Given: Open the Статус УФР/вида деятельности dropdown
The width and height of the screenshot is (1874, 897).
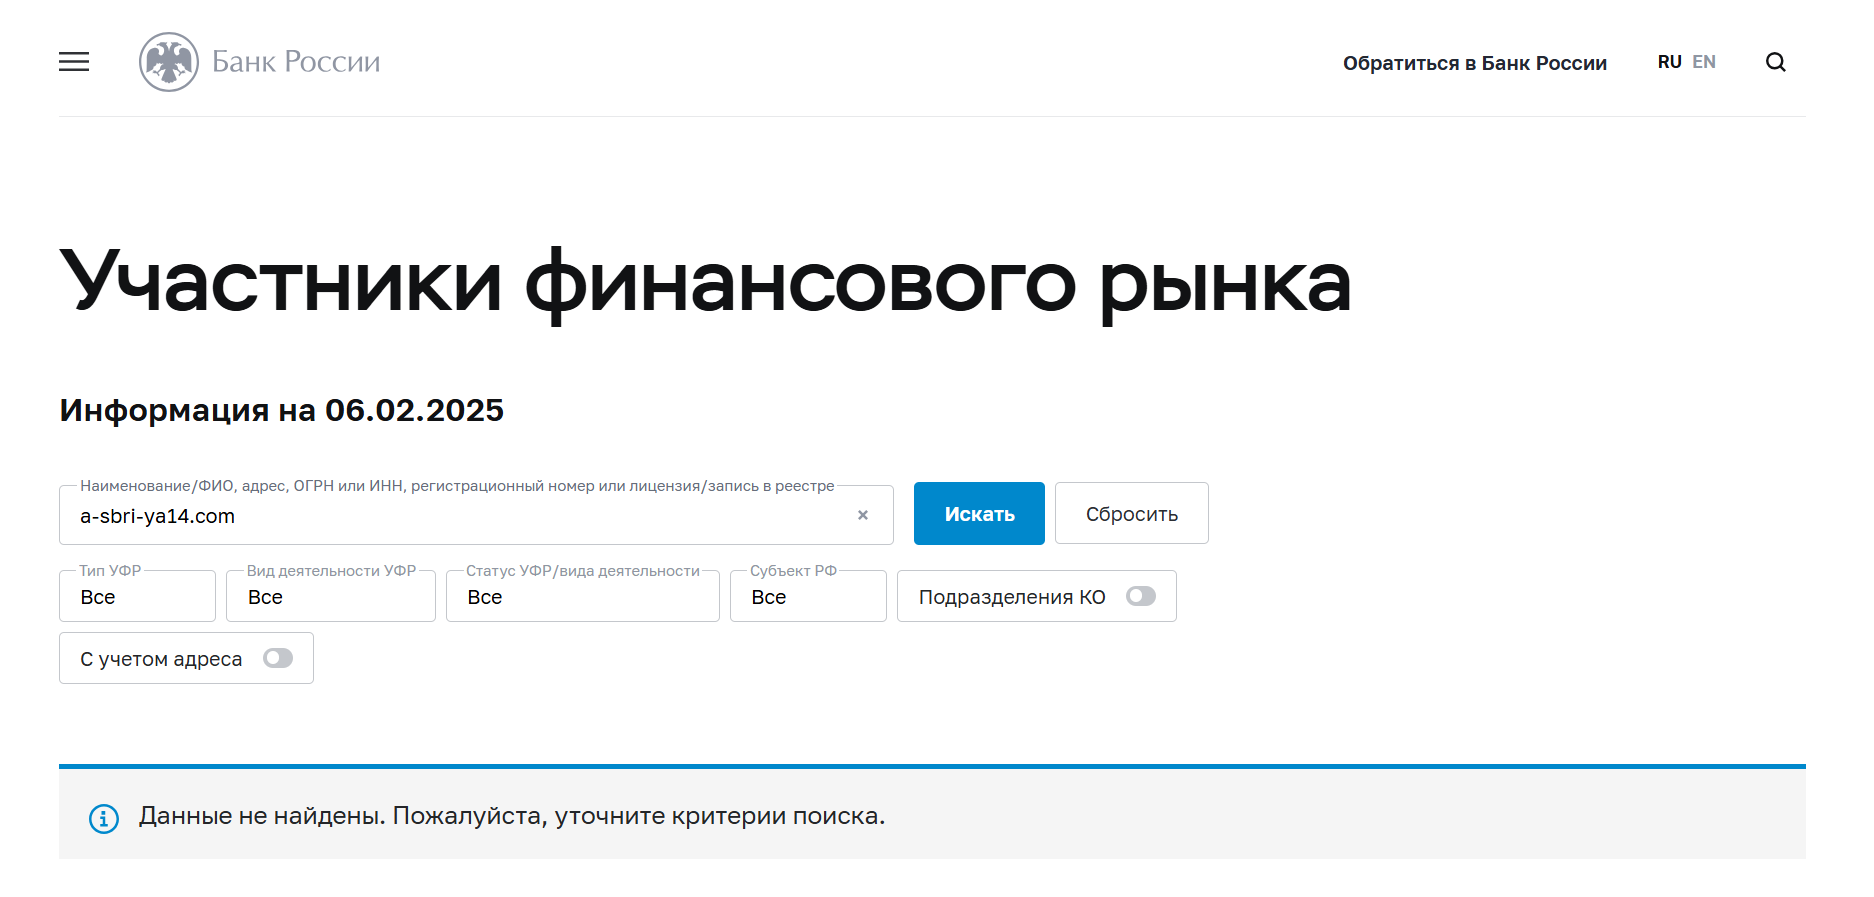Looking at the screenshot, I should [x=582, y=597].
